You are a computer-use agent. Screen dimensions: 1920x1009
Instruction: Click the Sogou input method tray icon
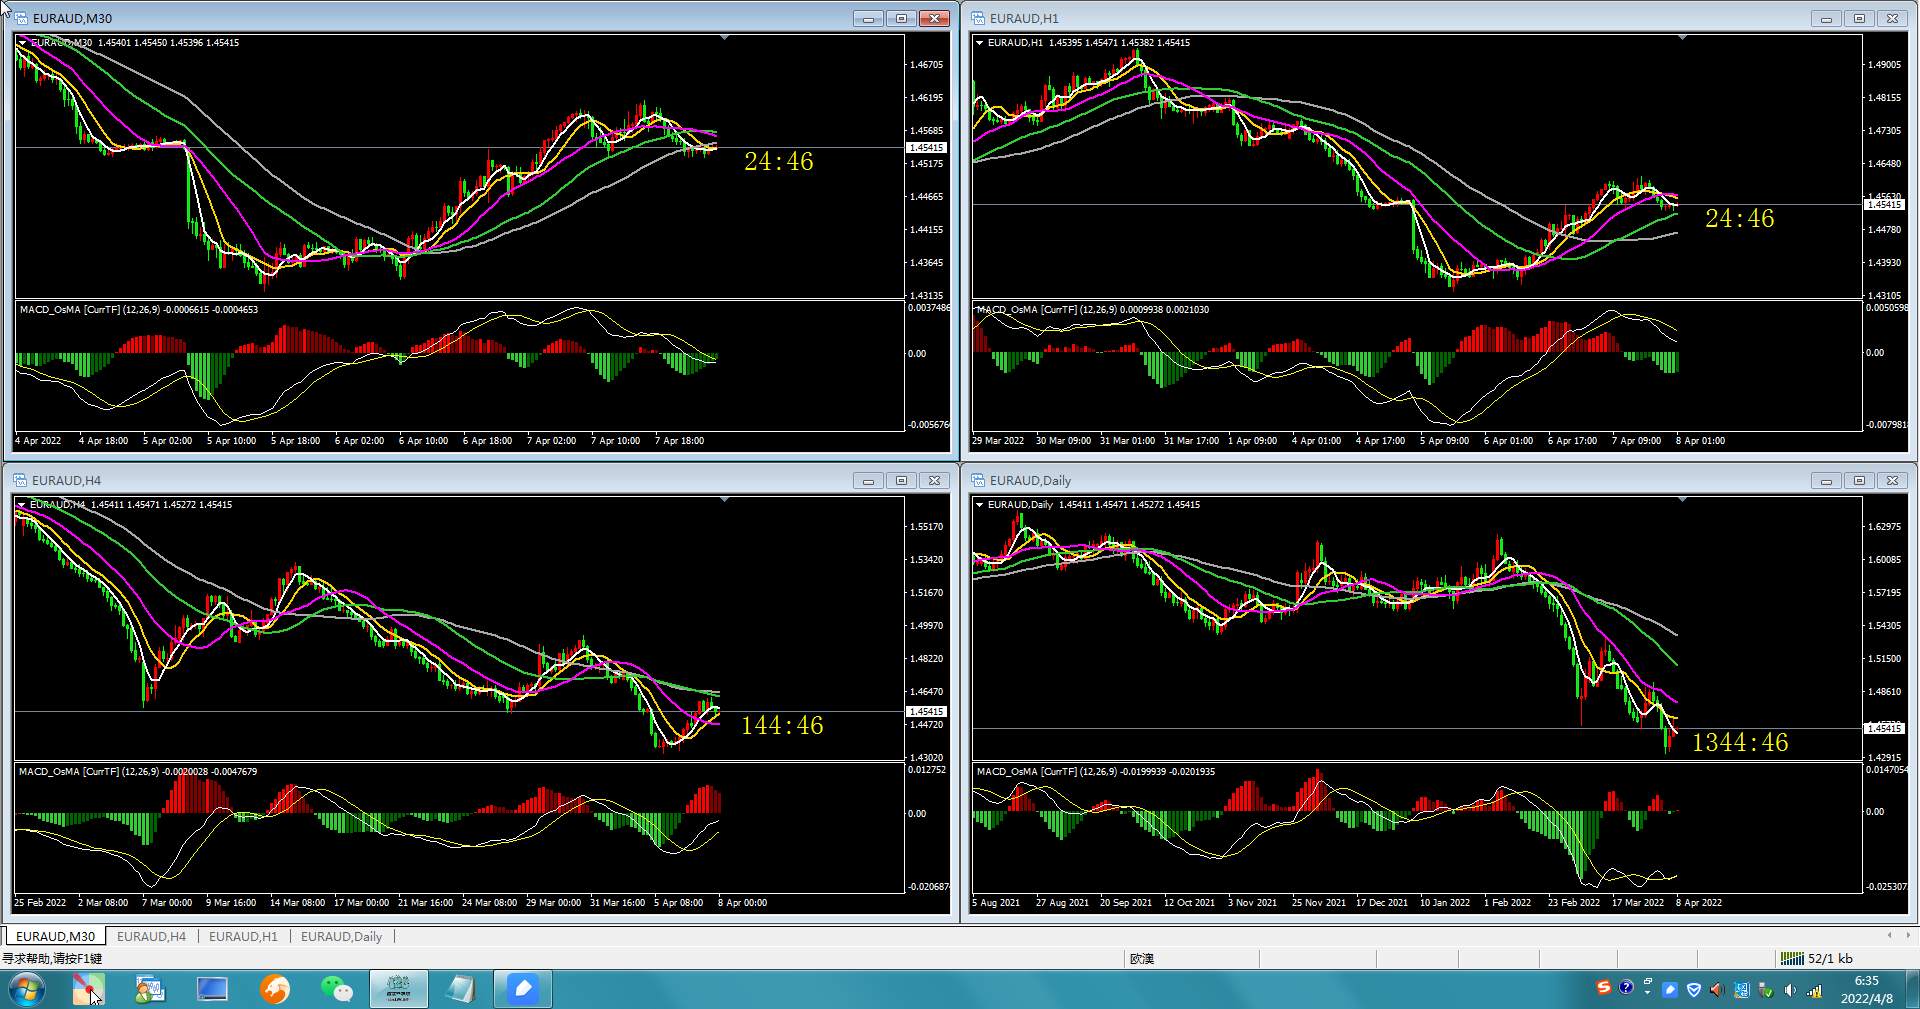pos(1604,988)
